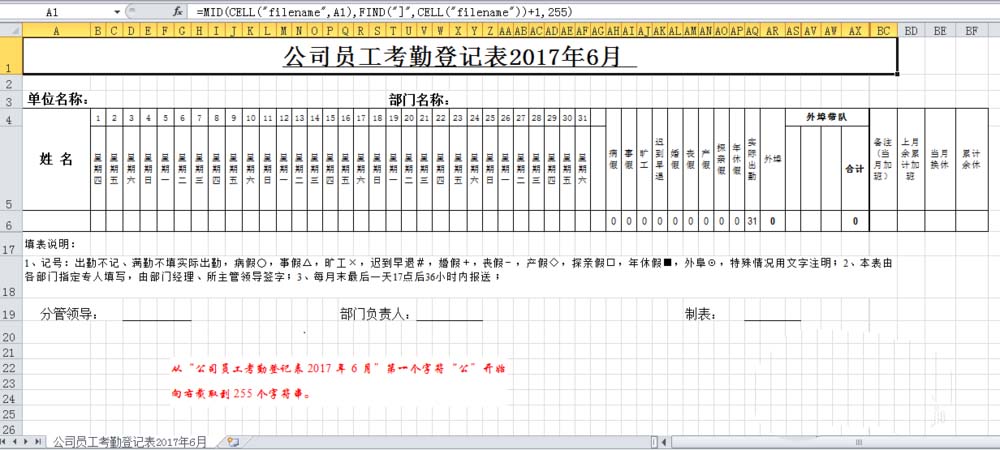Select row header 5
Viewport: 1000px width, 450px height.
(x=11, y=168)
